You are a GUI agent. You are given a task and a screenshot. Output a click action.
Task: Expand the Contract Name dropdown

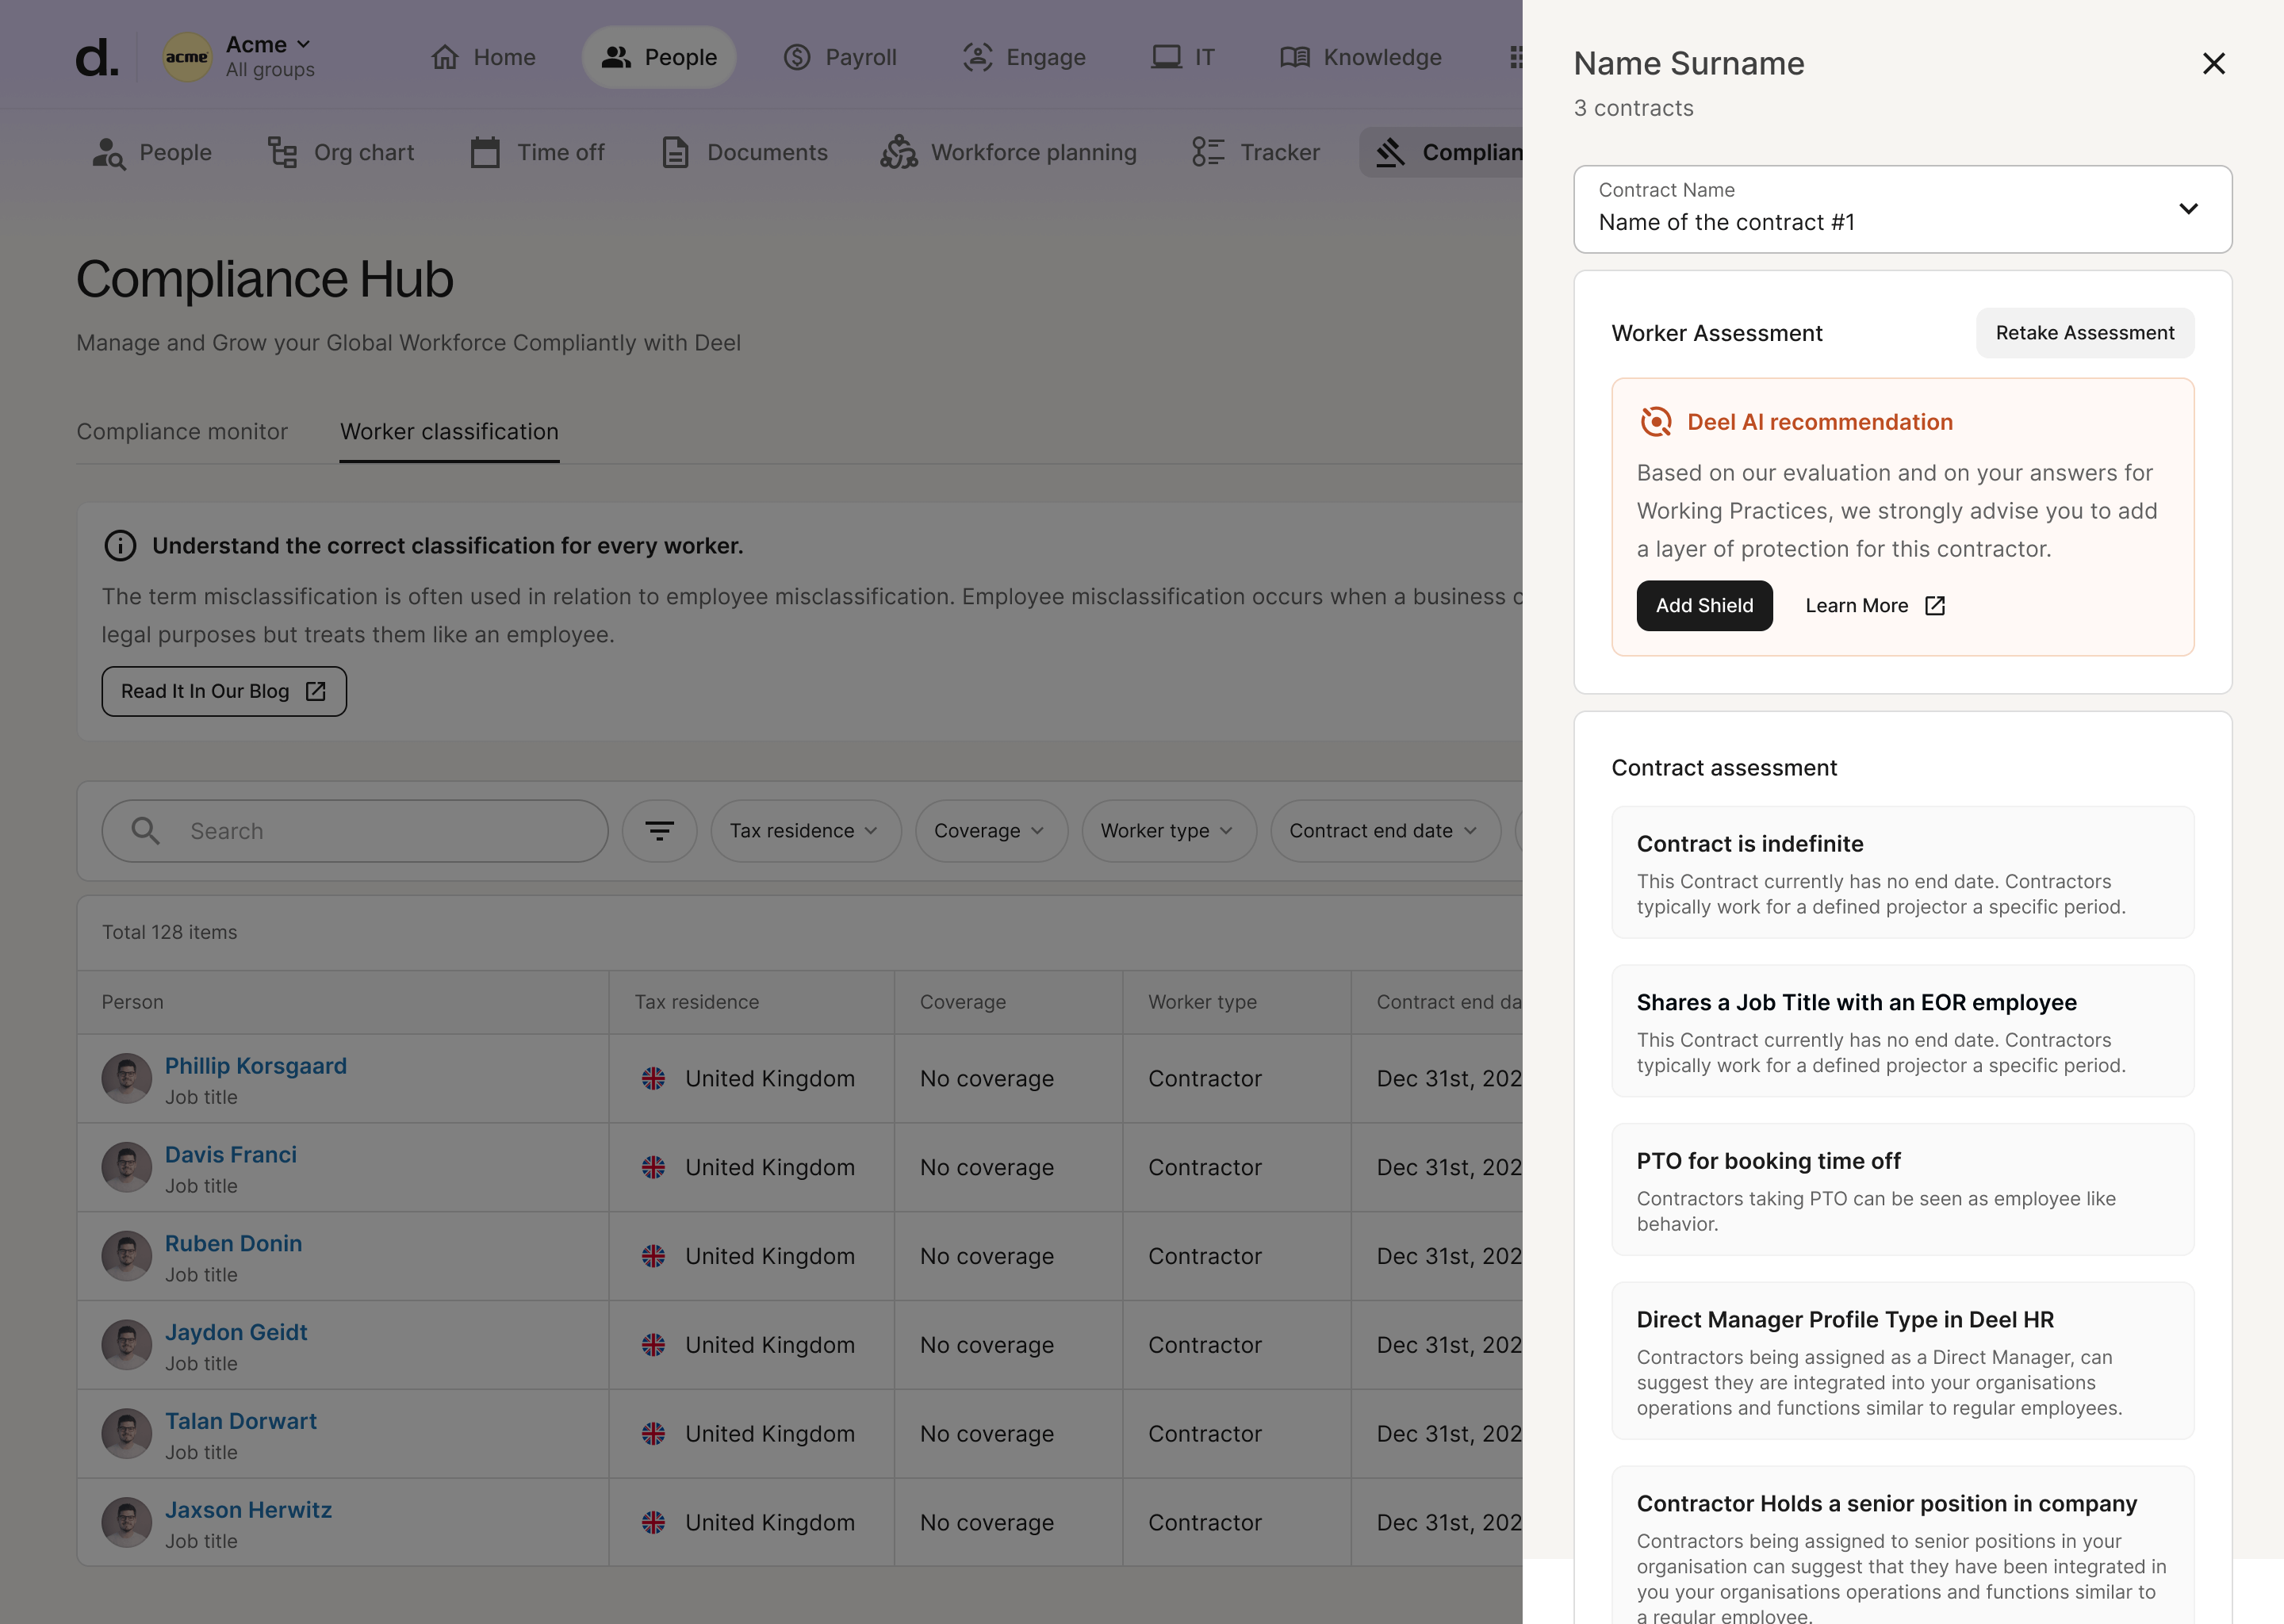[x=2188, y=209]
